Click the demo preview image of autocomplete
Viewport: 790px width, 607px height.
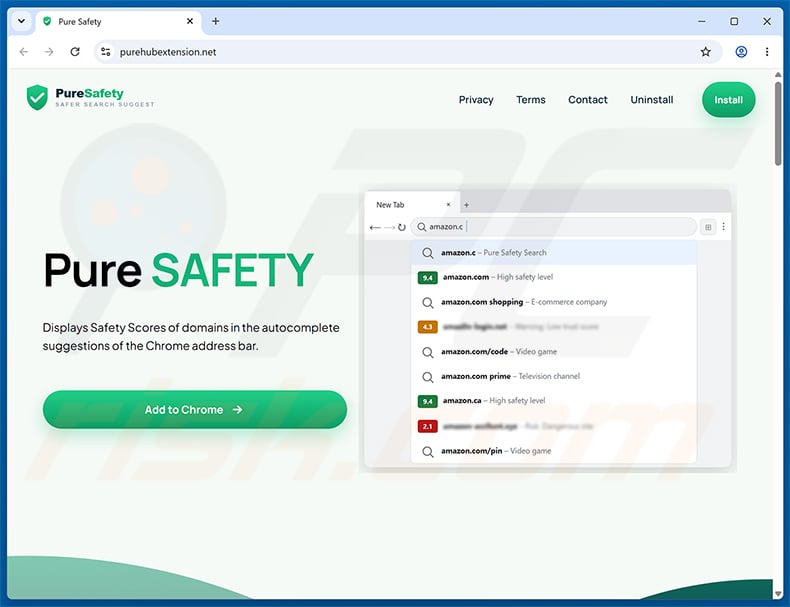tap(548, 329)
